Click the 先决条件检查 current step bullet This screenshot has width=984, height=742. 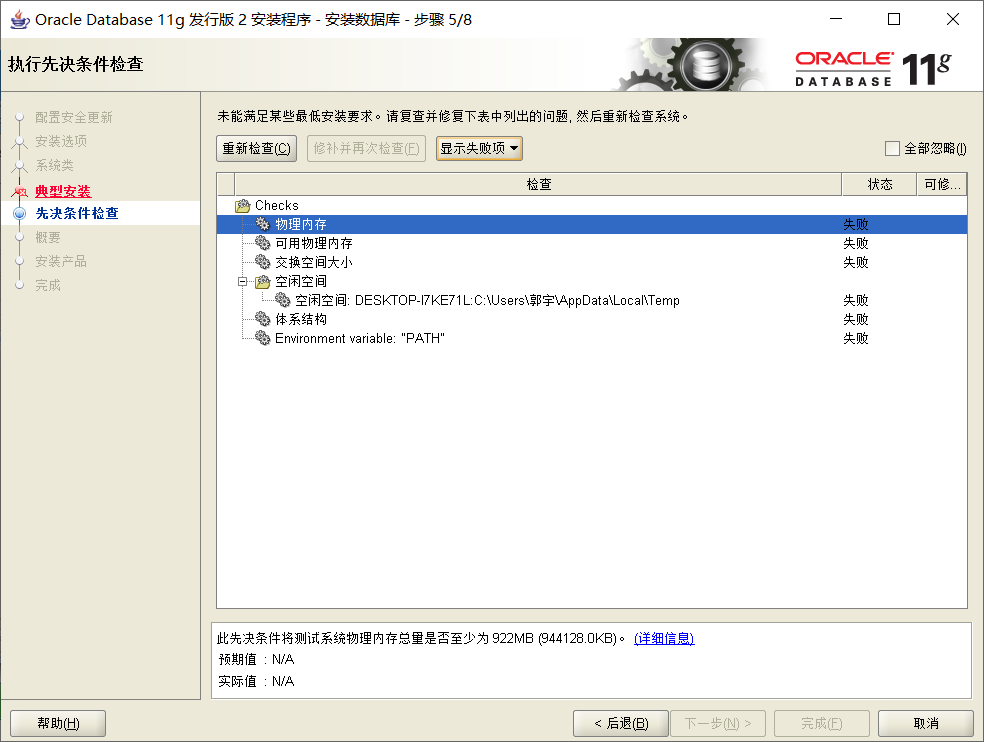tap(19, 213)
